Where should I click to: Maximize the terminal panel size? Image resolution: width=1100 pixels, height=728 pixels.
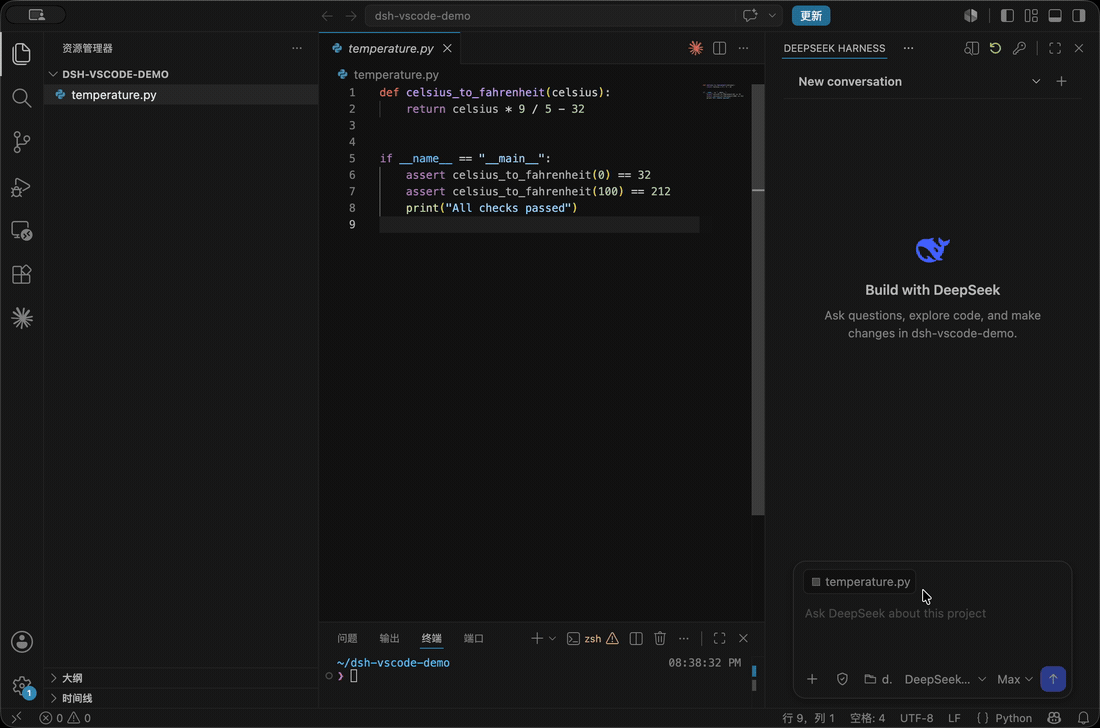click(x=719, y=638)
